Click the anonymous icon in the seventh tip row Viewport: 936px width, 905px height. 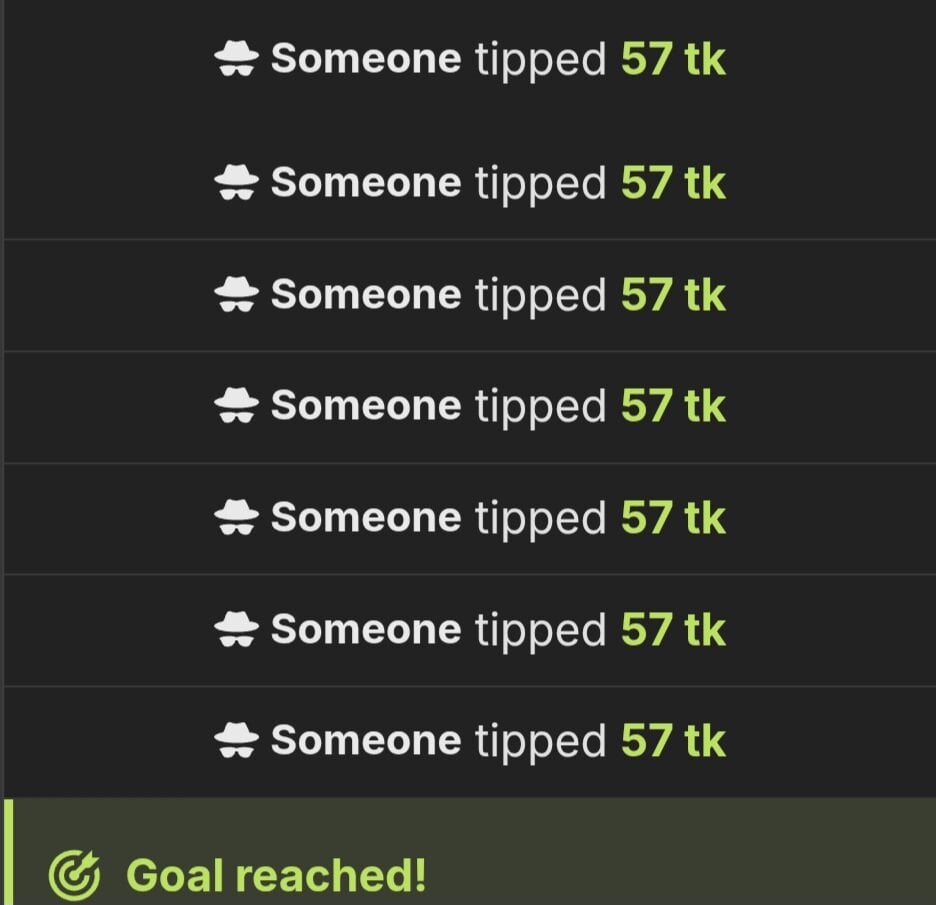pyautogui.click(x=237, y=741)
